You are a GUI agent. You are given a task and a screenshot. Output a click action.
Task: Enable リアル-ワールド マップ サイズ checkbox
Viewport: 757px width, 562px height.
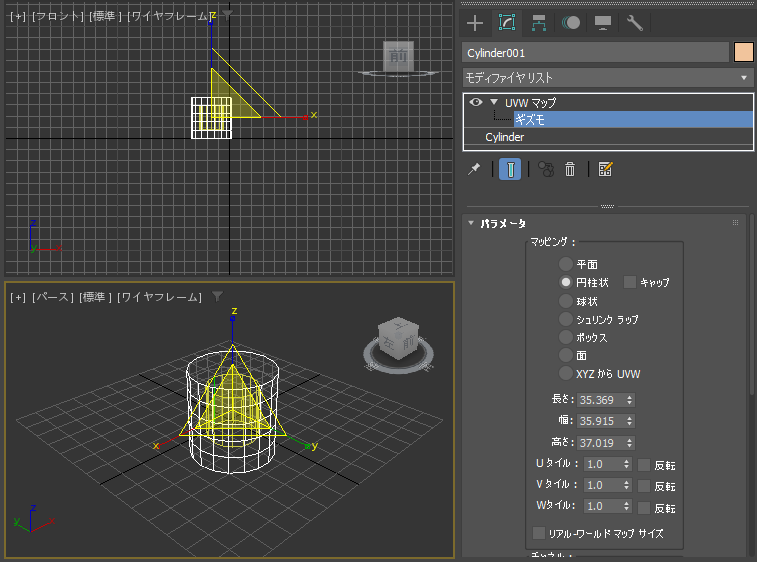(539, 533)
